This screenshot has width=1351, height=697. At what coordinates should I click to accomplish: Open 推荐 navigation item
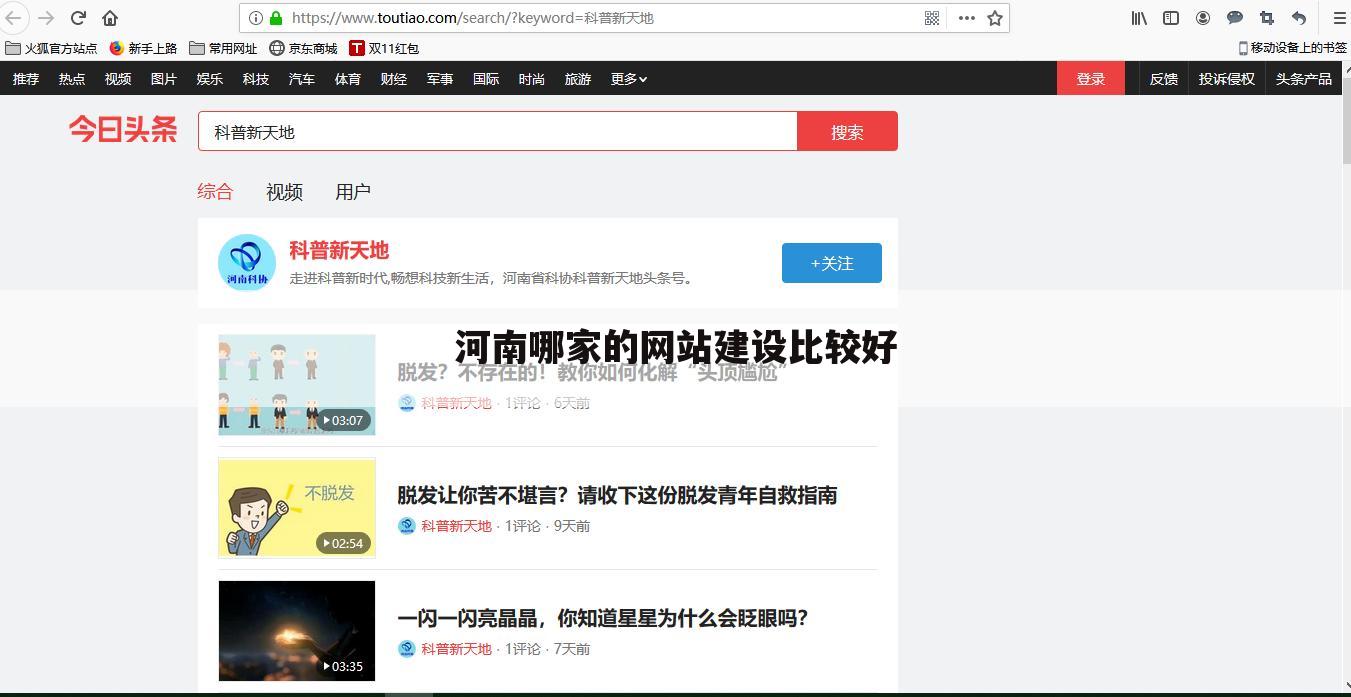(26, 79)
